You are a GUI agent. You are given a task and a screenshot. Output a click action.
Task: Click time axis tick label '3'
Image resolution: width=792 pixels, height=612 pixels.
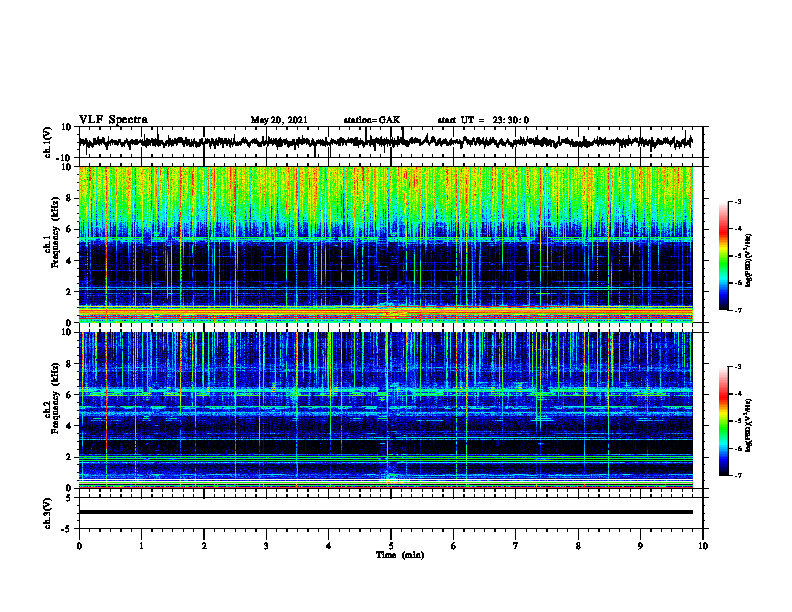coord(266,546)
